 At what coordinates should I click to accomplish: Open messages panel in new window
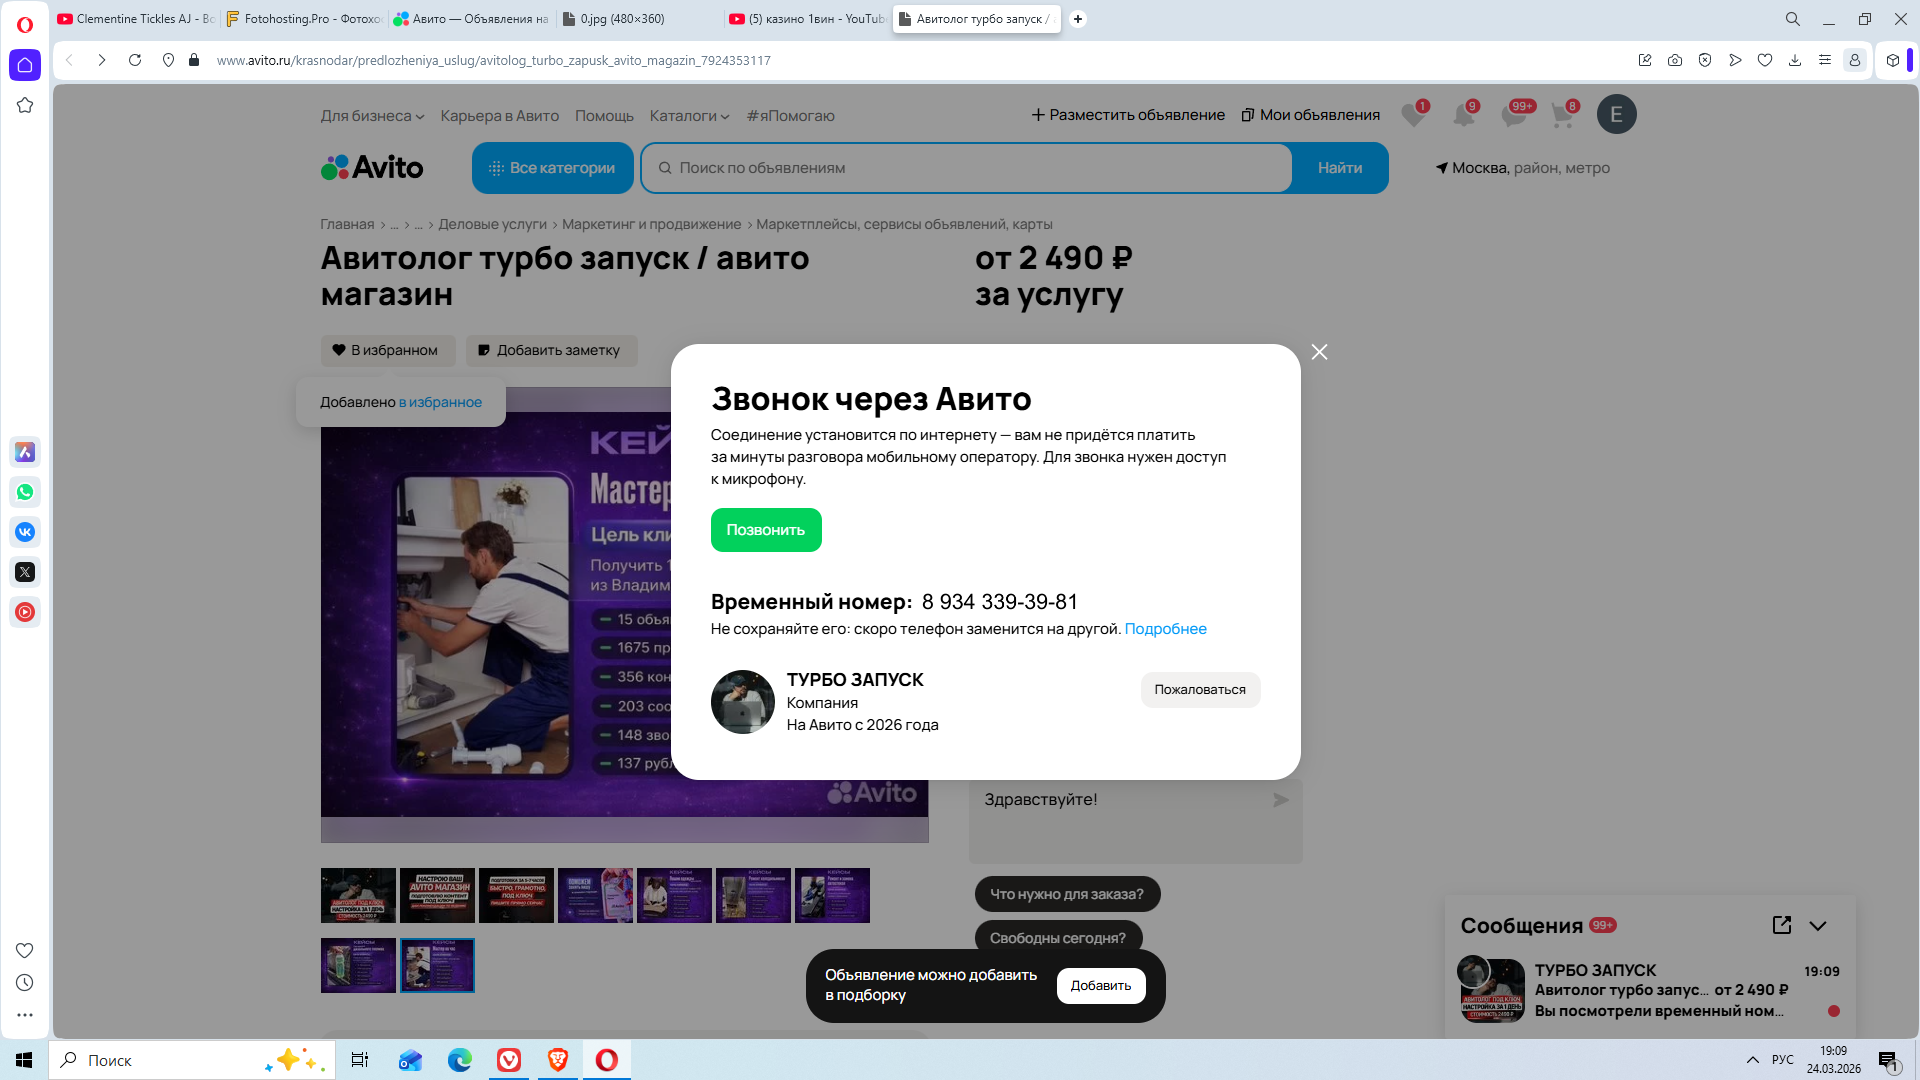point(1781,925)
